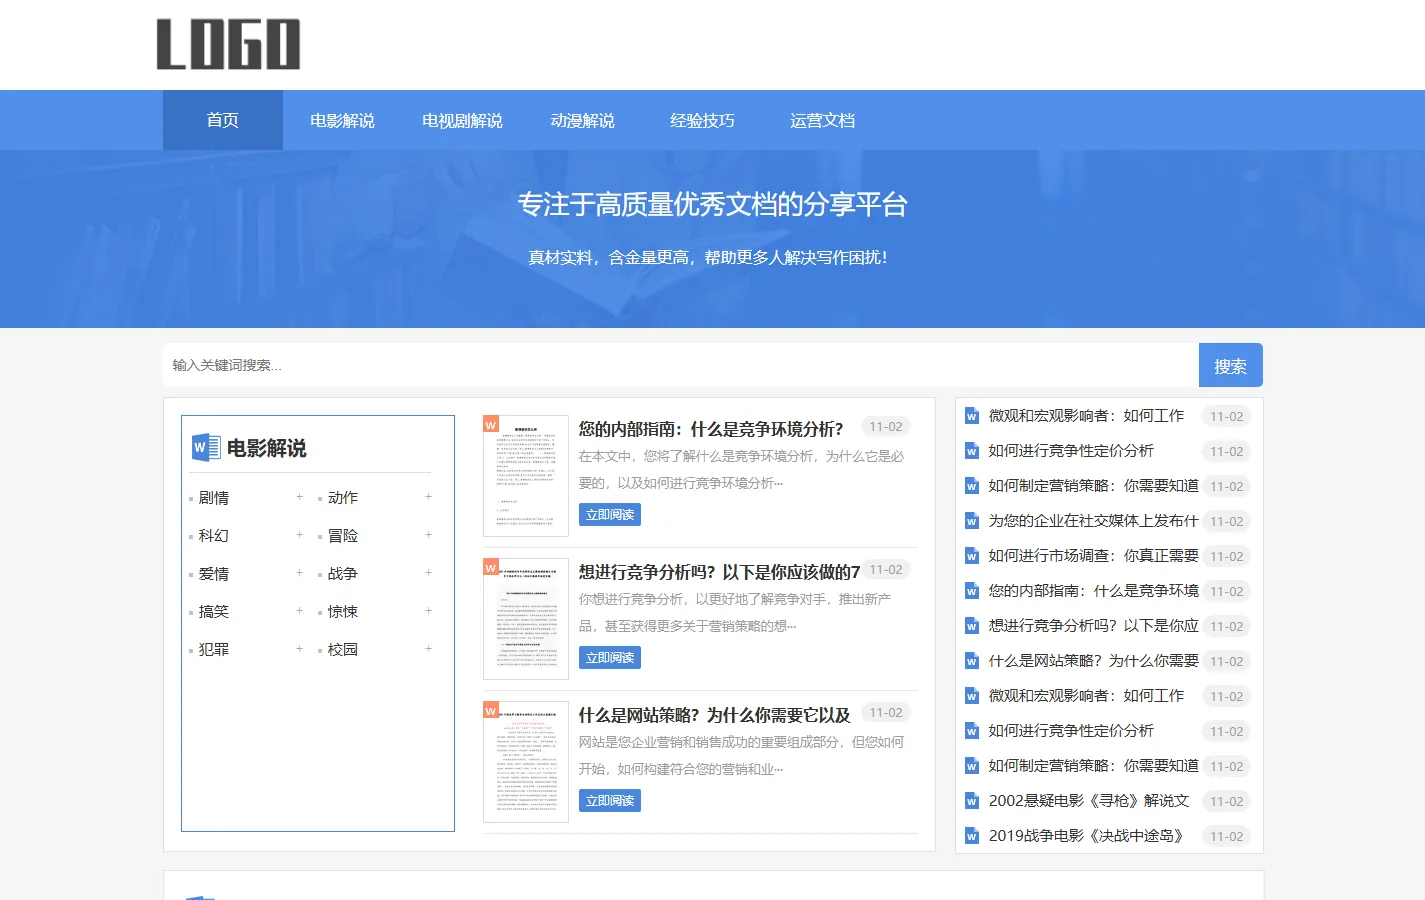Screen dimensions: 1425x900
Task: Click 立即阅读 under 您的内部指南 article
Action: click(x=610, y=515)
